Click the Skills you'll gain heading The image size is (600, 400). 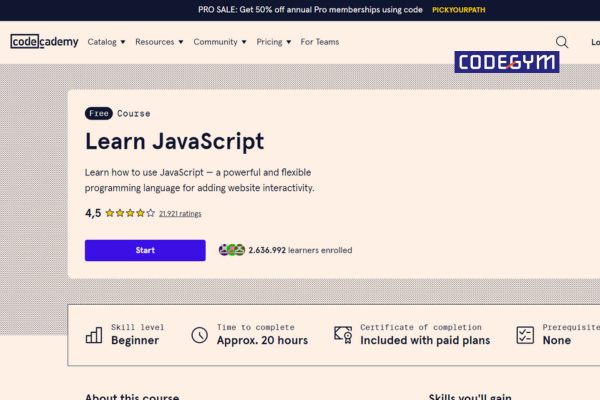470,397
